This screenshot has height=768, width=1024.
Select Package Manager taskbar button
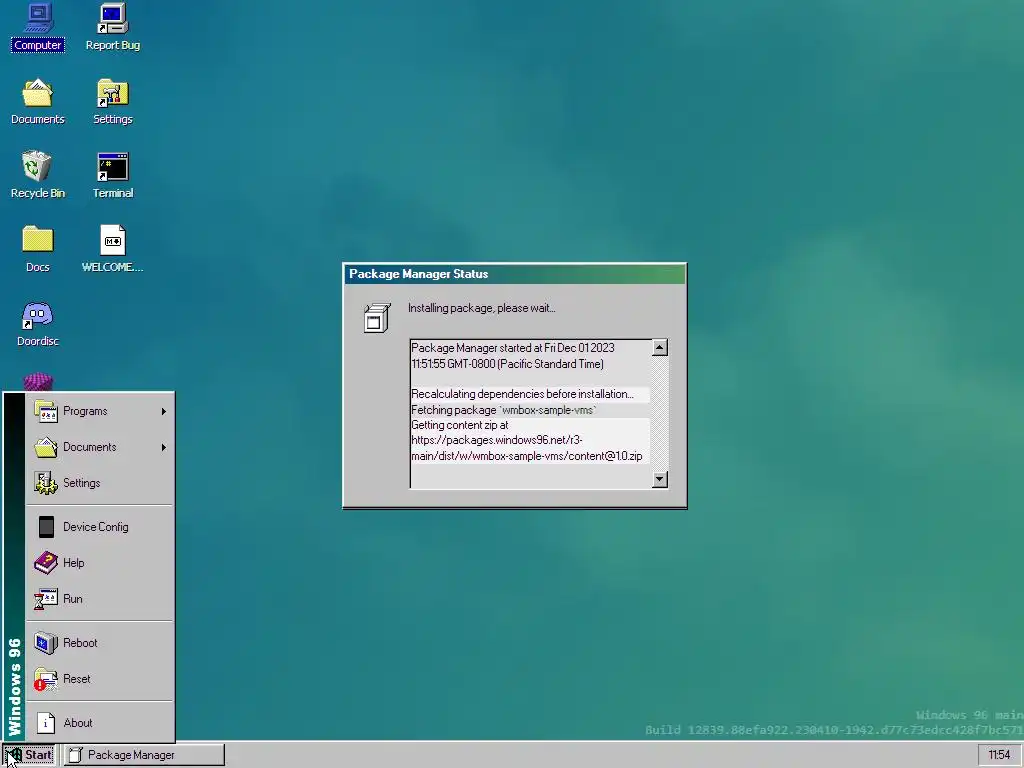(144, 755)
